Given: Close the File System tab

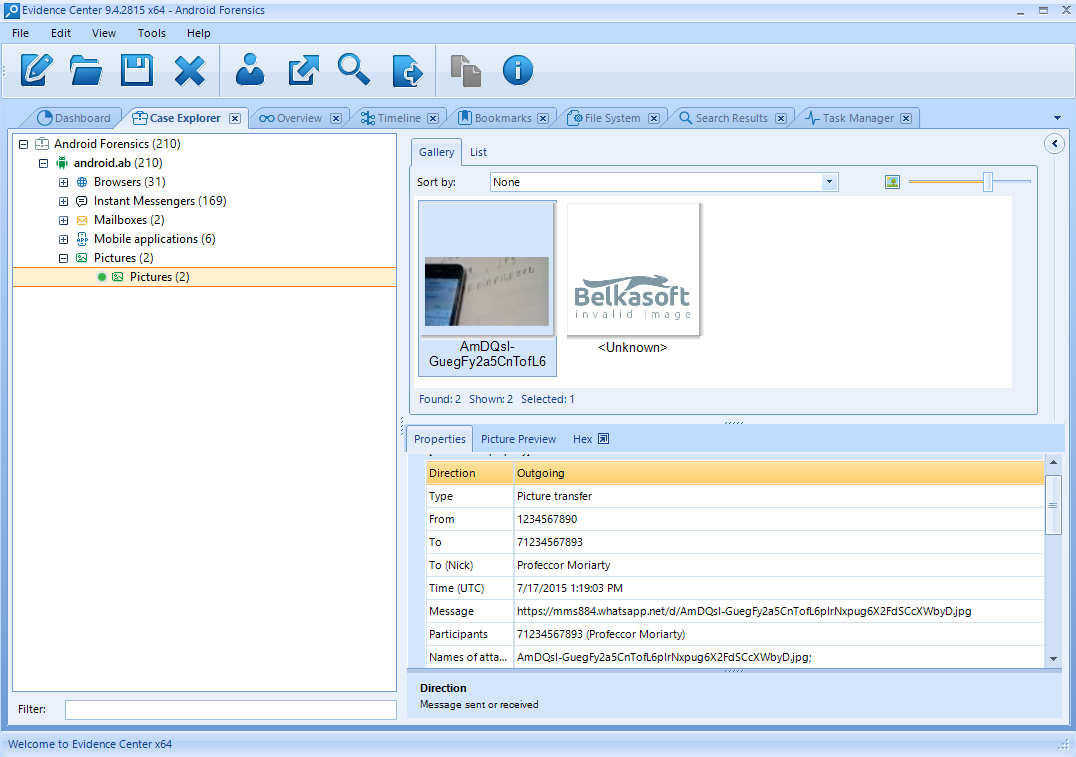Looking at the screenshot, I should (654, 118).
